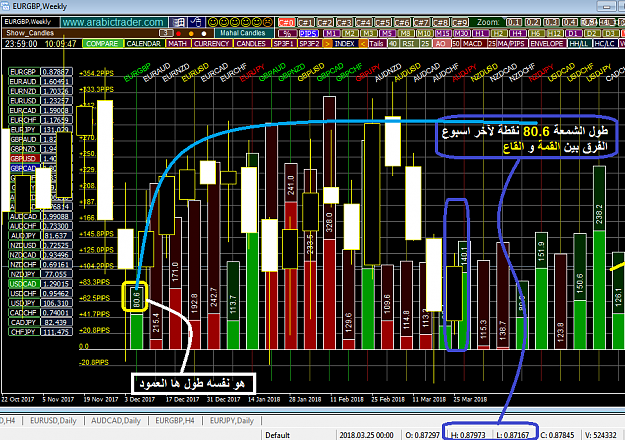Select the H4 timeframe

[x=517, y=33]
